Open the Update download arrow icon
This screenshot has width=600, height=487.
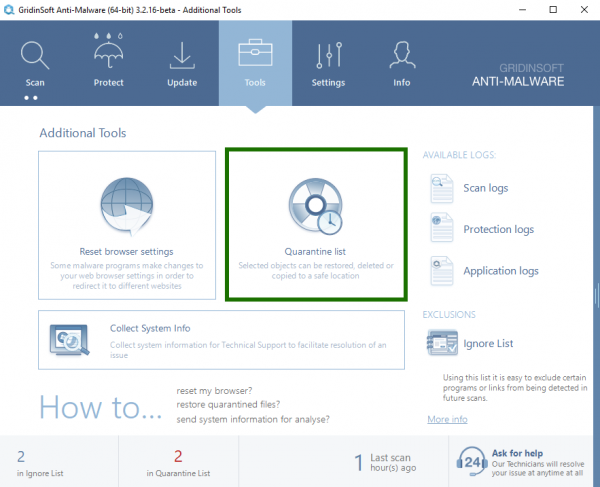[182, 55]
